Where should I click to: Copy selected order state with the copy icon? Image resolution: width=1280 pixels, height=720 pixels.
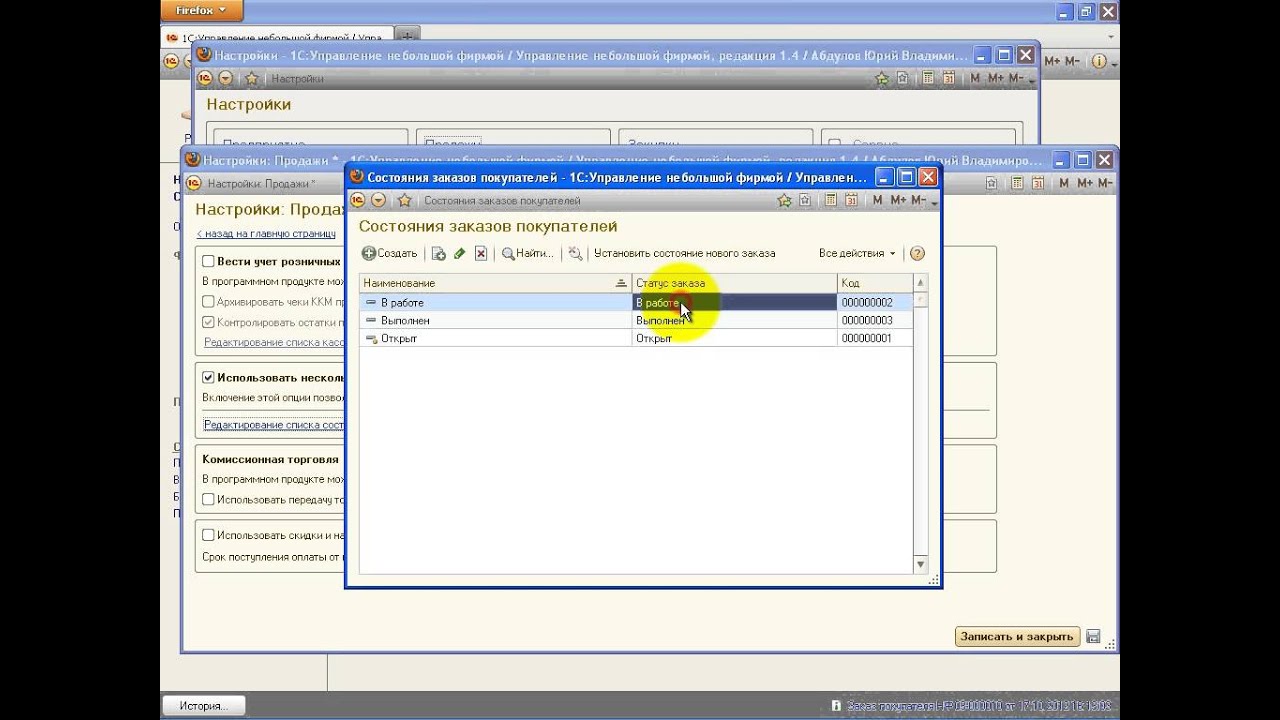[x=438, y=254]
